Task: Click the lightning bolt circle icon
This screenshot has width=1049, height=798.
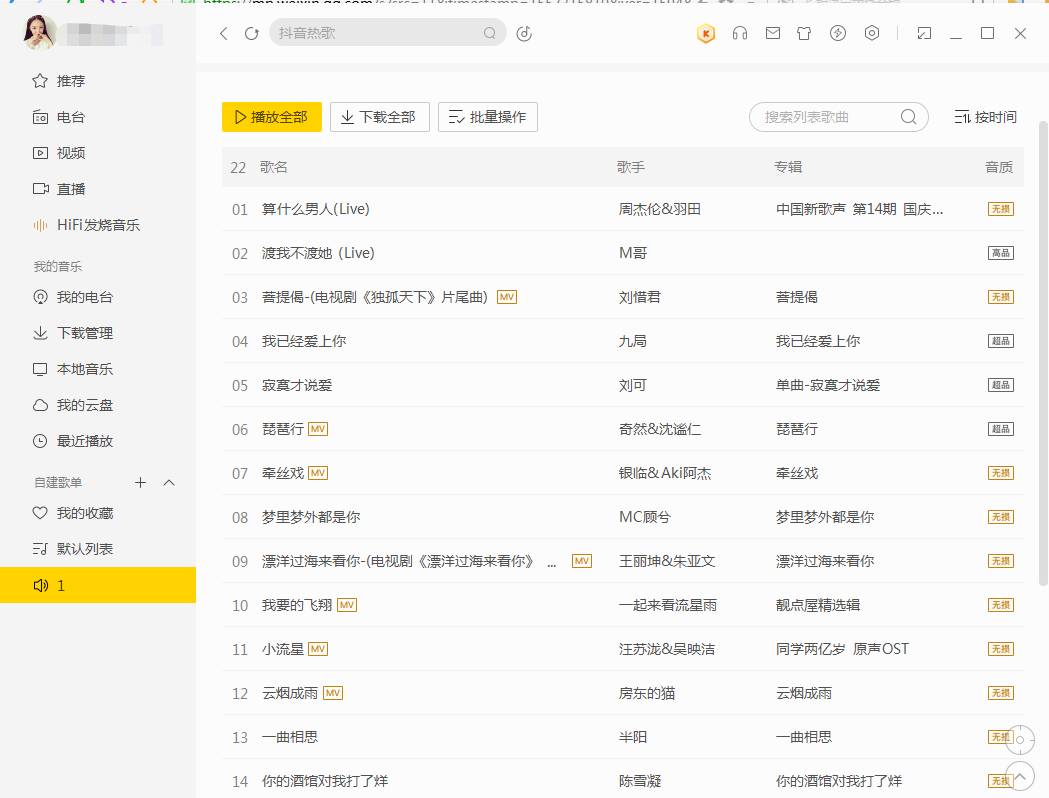Action: pos(838,33)
